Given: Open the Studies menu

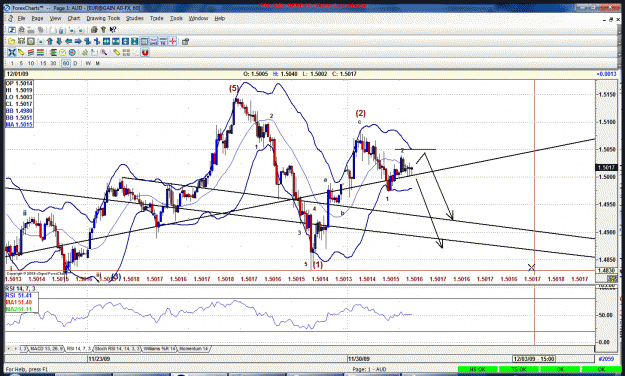Looking at the screenshot, I should 135,18.
